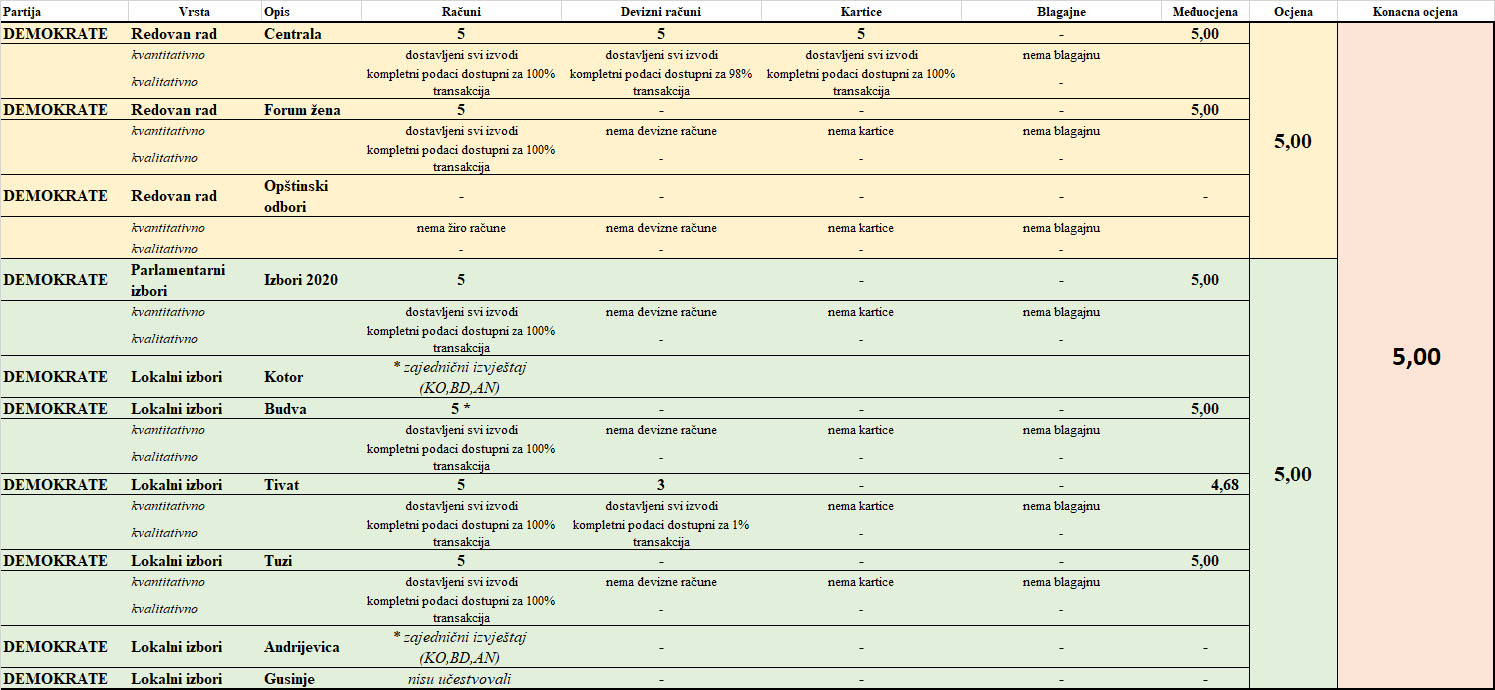Select "dostavljeni svi izvodi" in the Kartice column
This screenshot has width=1495, height=690.
861,55
